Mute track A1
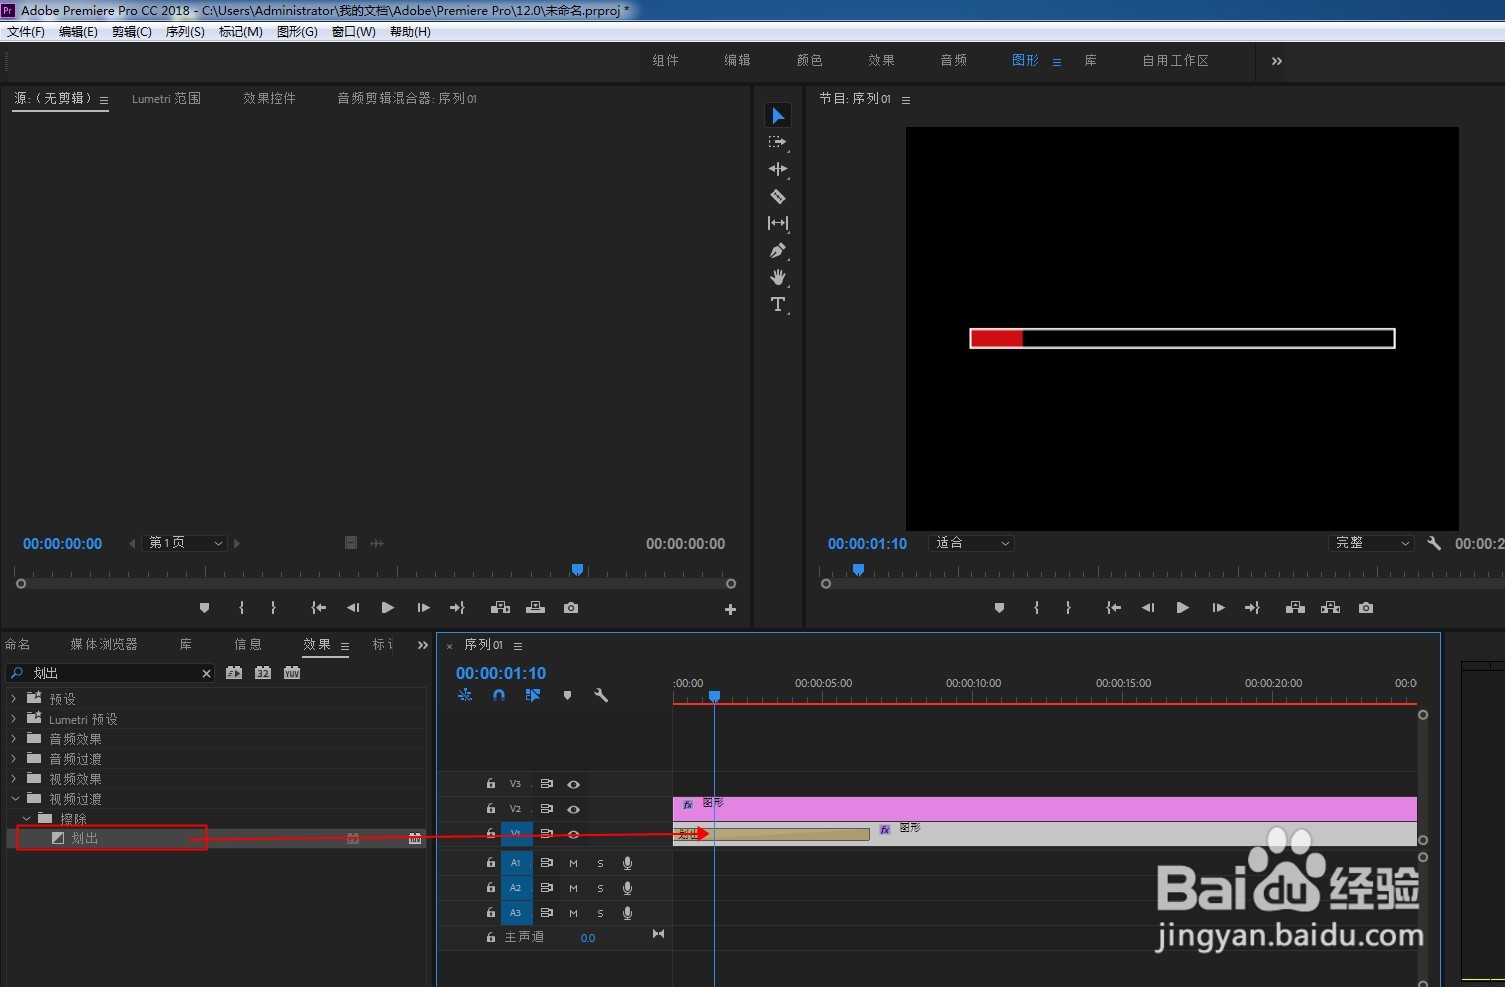This screenshot has height=987, width=1505. (573, 863)
